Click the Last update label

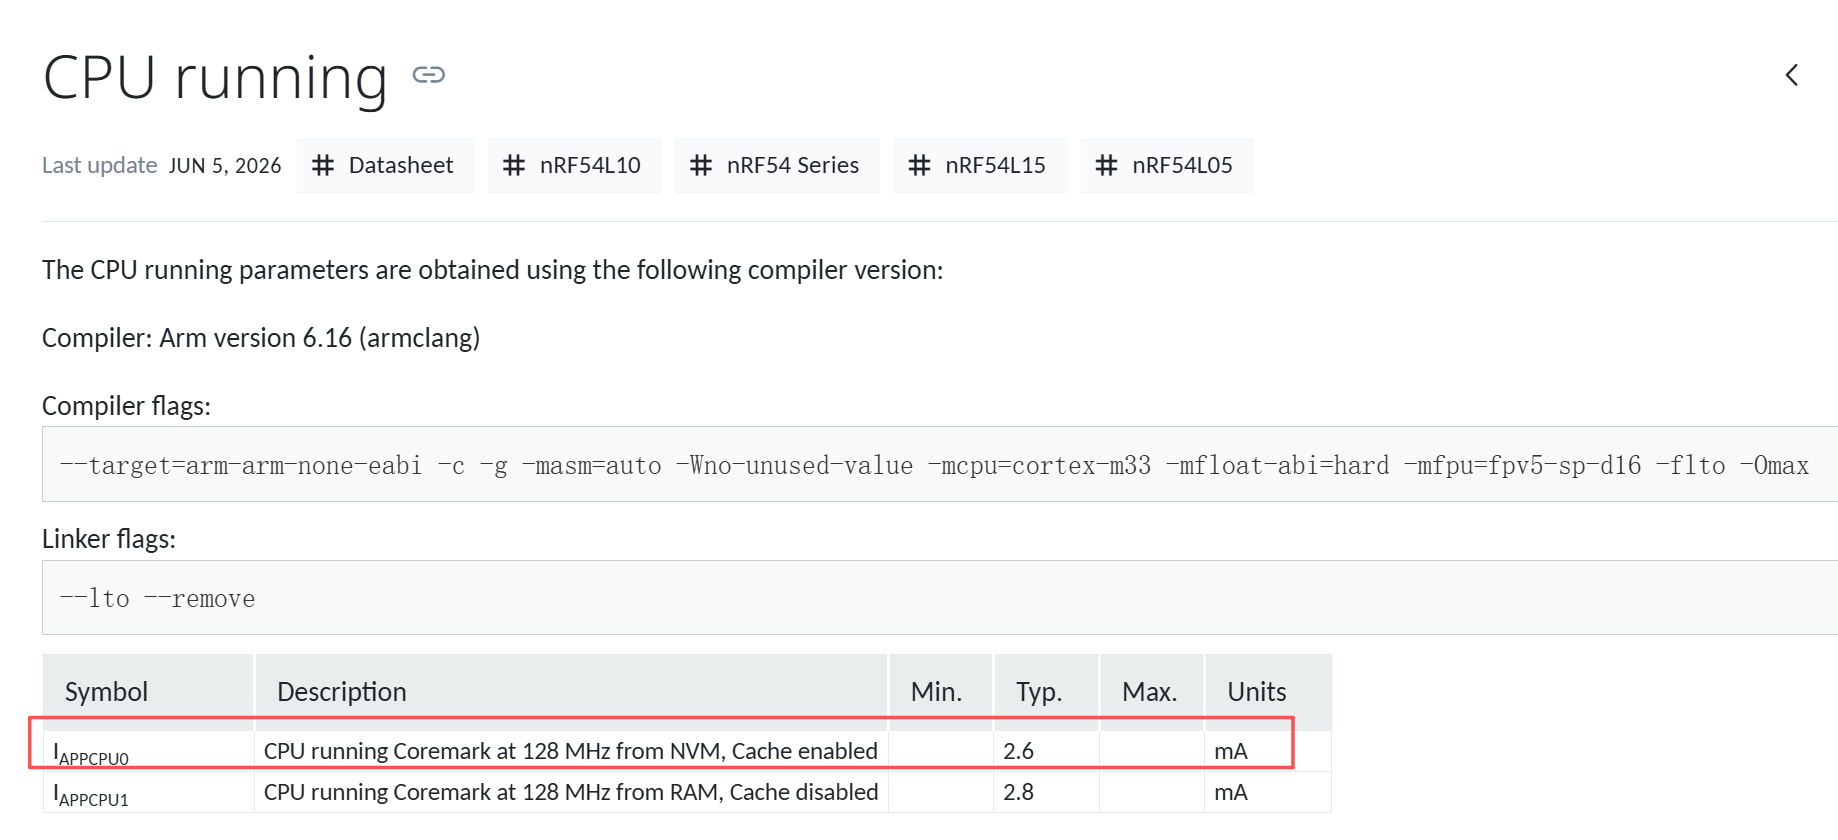pyautogui.click(x=99, y=165)
